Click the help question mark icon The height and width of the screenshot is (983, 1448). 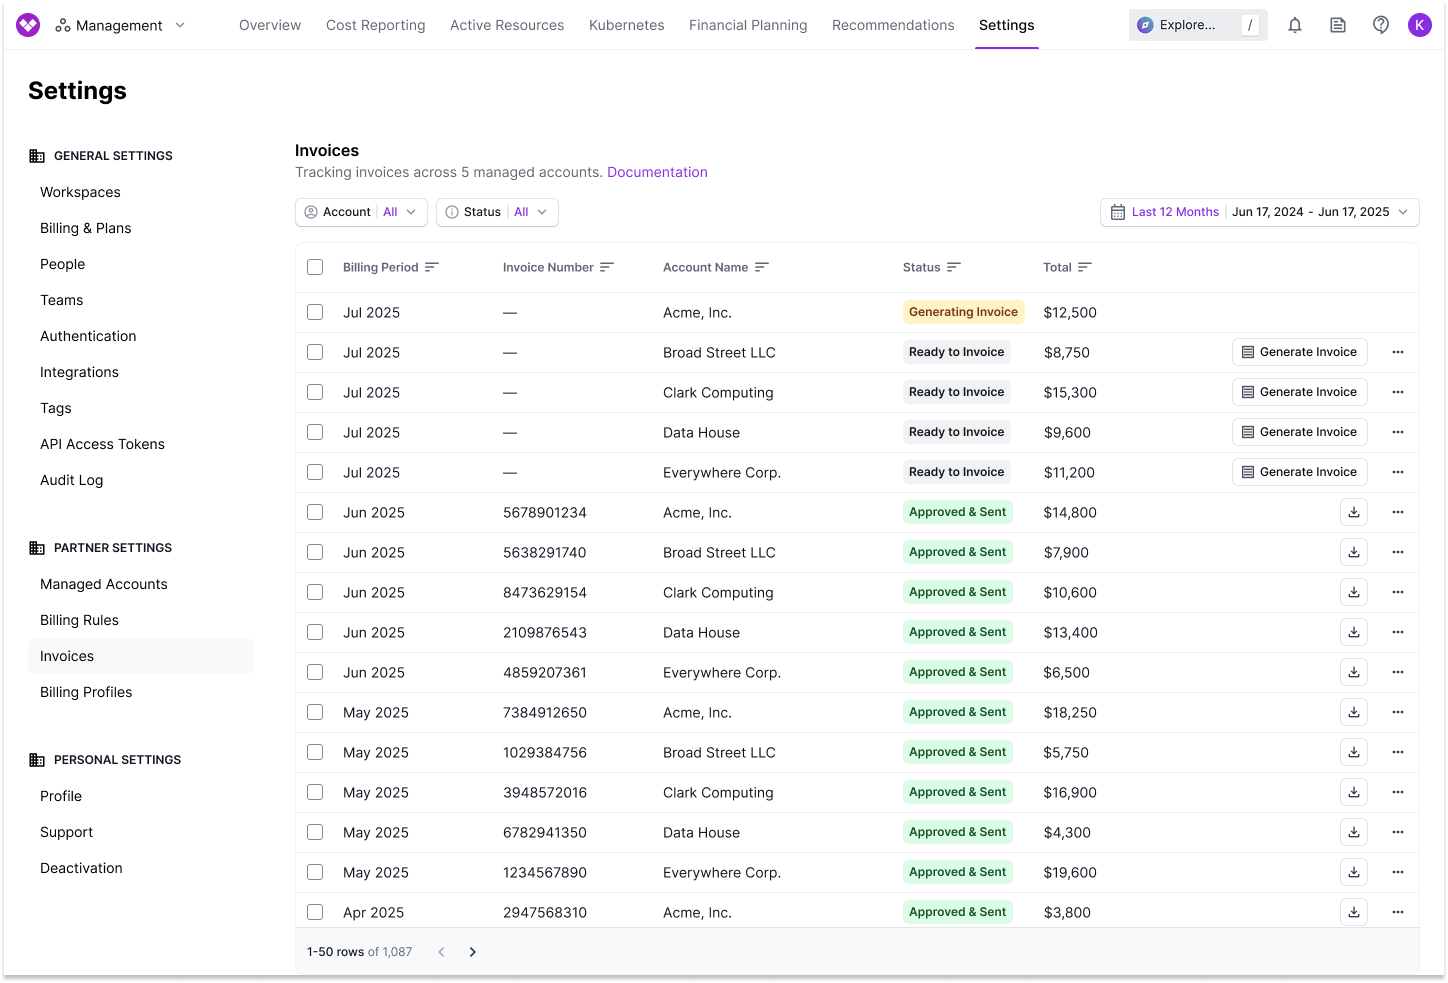coord(1381,25)
